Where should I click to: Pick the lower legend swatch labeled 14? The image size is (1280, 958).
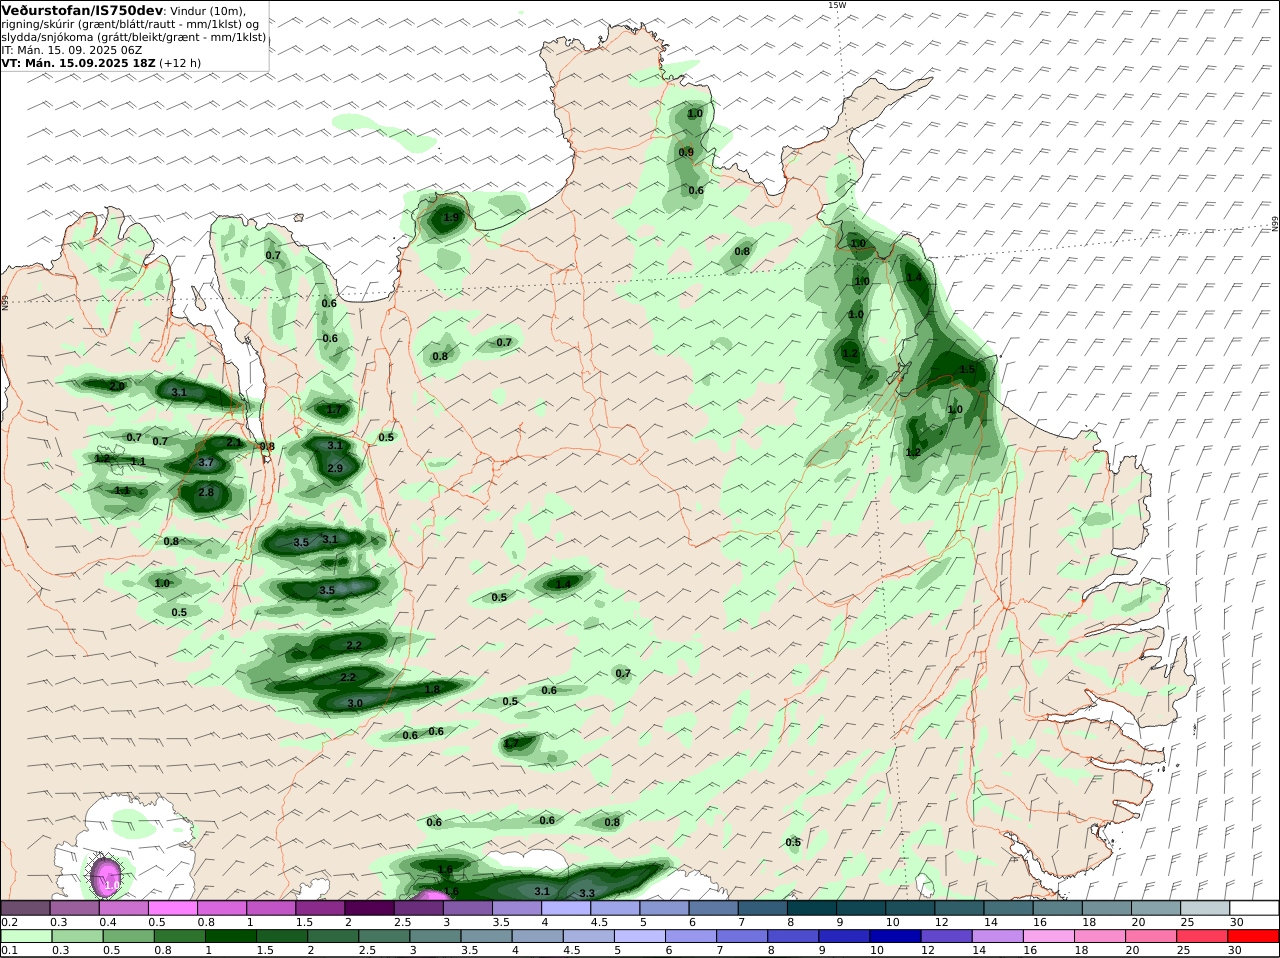(997, 936)
